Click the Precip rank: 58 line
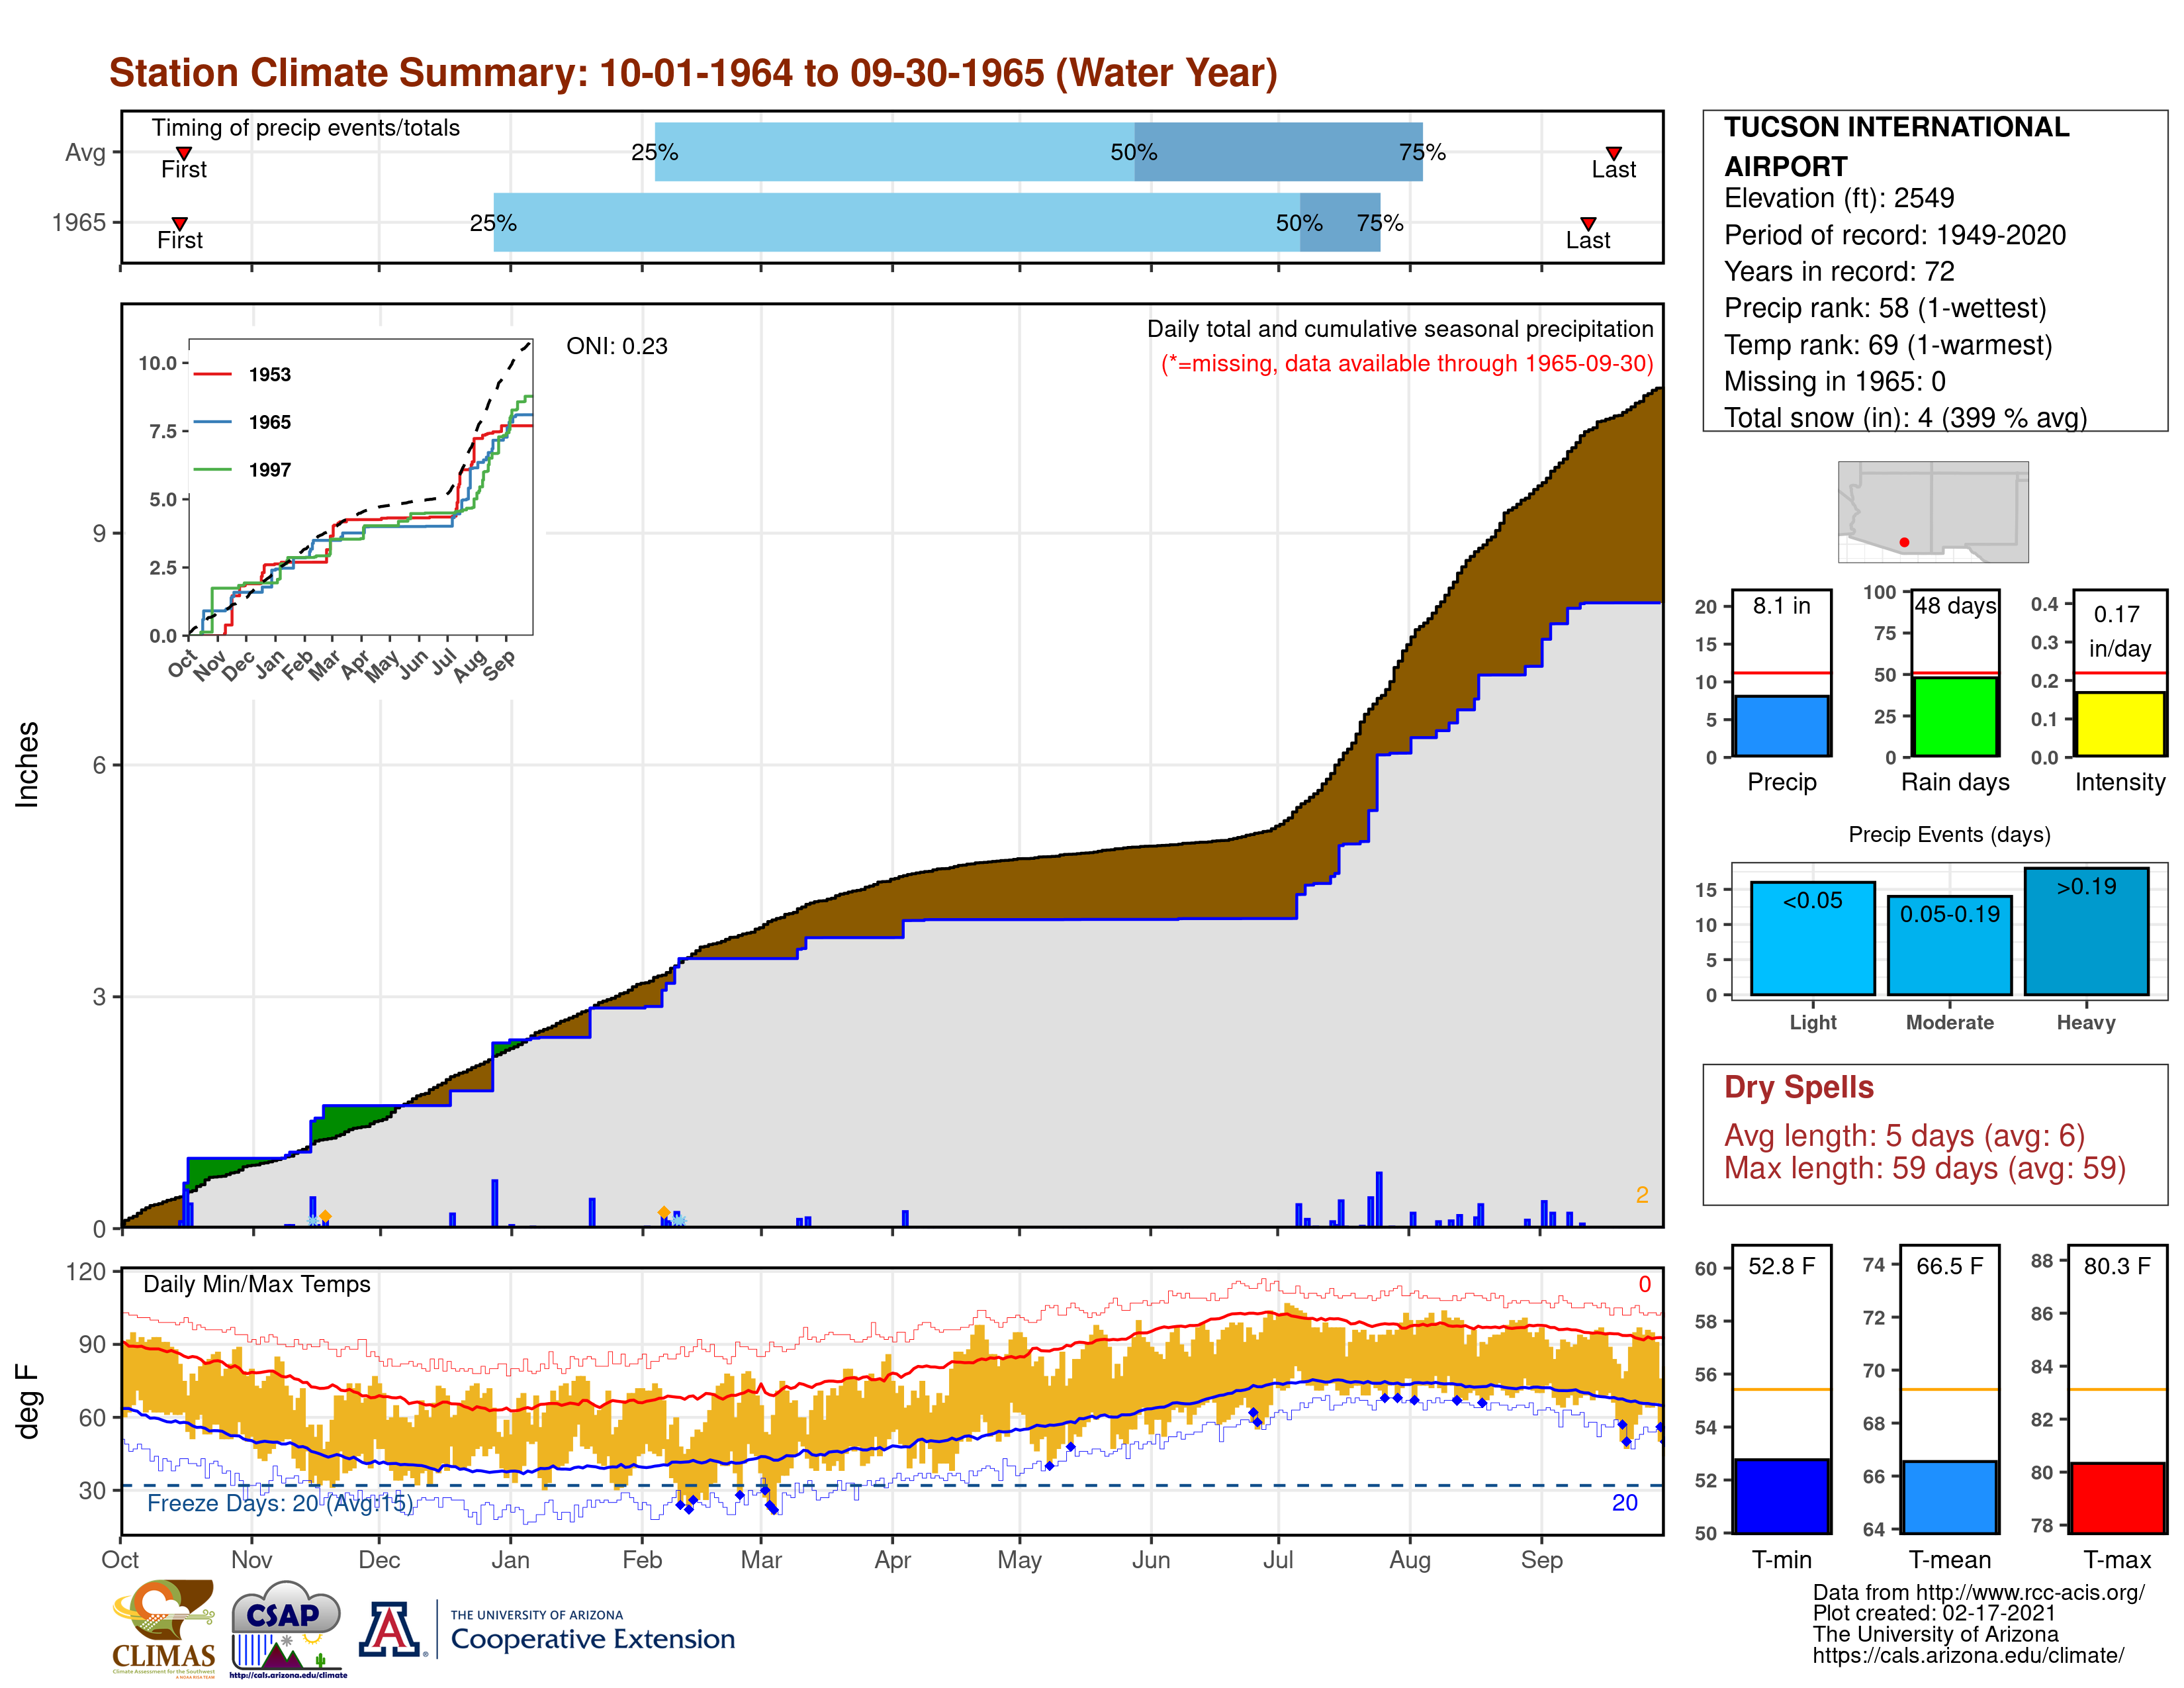This screenshot has width=2184, height=1688. [1885, 308]
